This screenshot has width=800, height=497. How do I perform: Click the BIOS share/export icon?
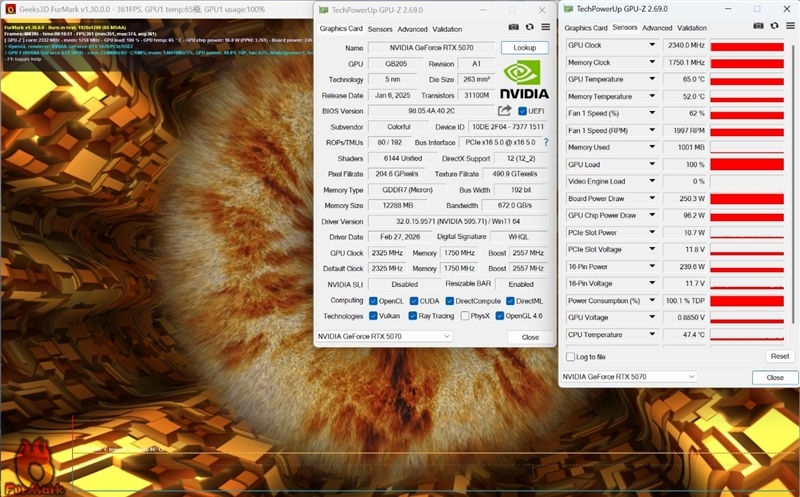(504, 111)
